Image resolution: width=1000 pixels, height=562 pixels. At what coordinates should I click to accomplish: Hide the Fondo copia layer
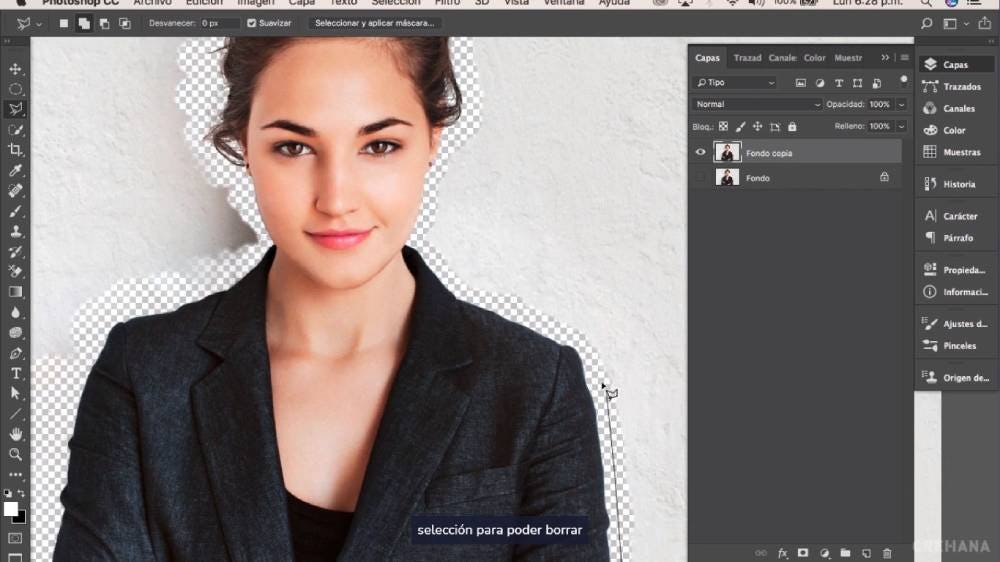pos(700,153)
